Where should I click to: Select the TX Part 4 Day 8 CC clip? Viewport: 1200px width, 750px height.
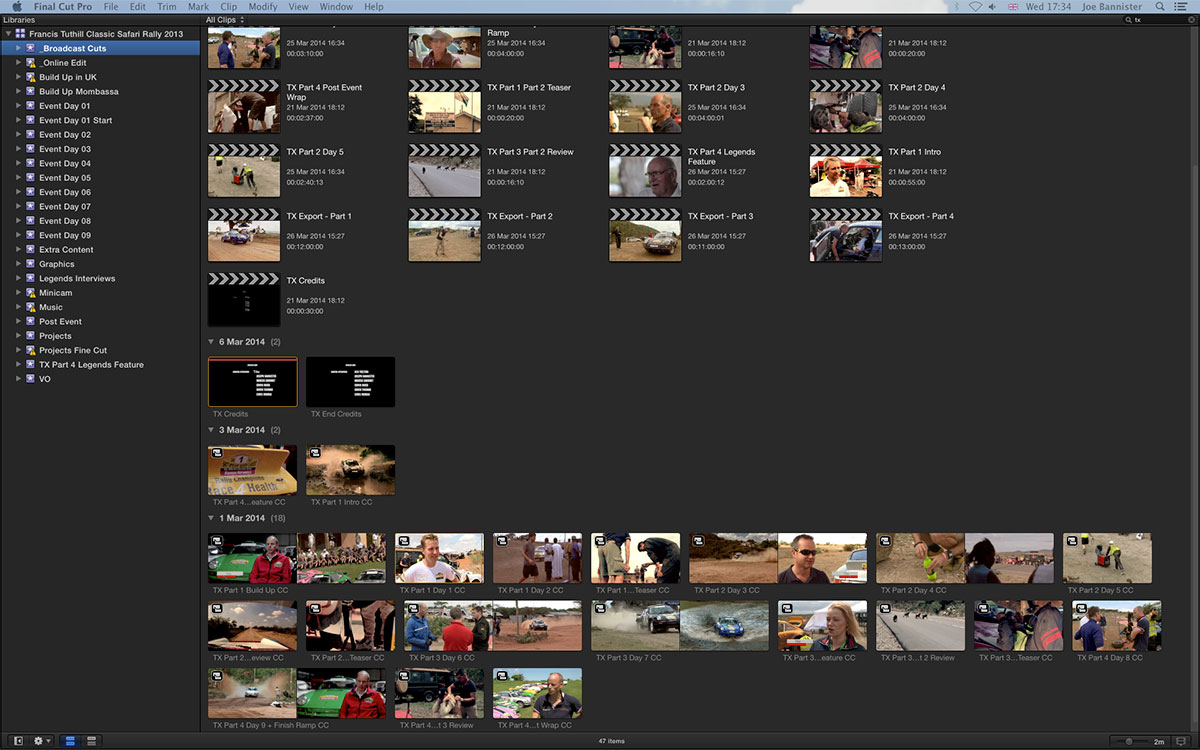coord(1117,626)
